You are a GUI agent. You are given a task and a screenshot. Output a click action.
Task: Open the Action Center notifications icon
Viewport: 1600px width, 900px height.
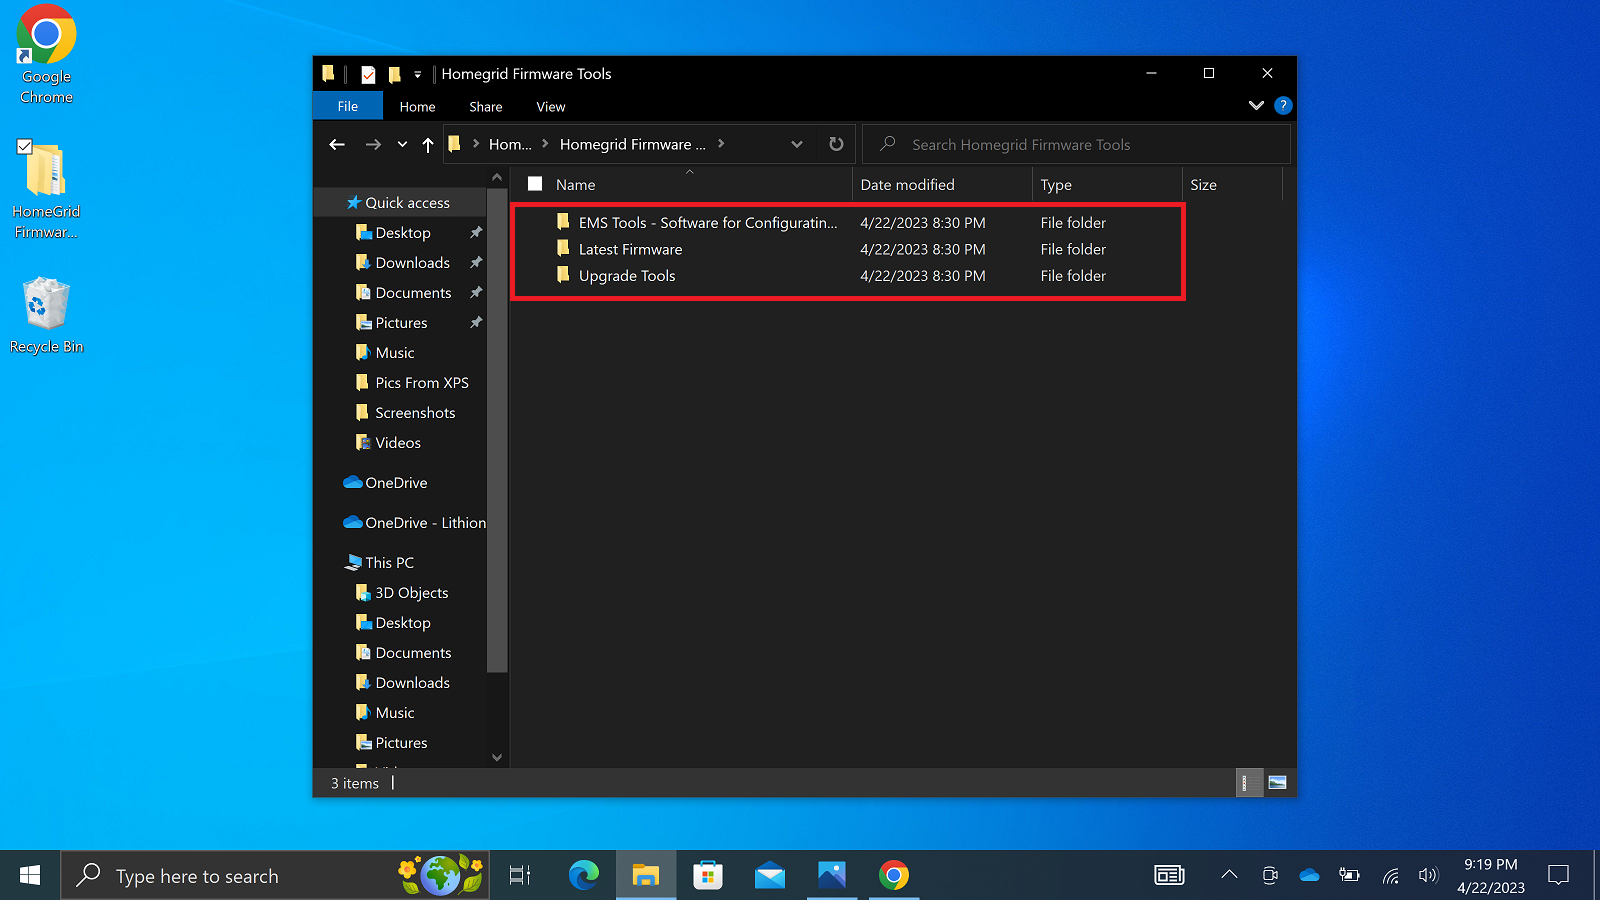tap(1558, 876)
